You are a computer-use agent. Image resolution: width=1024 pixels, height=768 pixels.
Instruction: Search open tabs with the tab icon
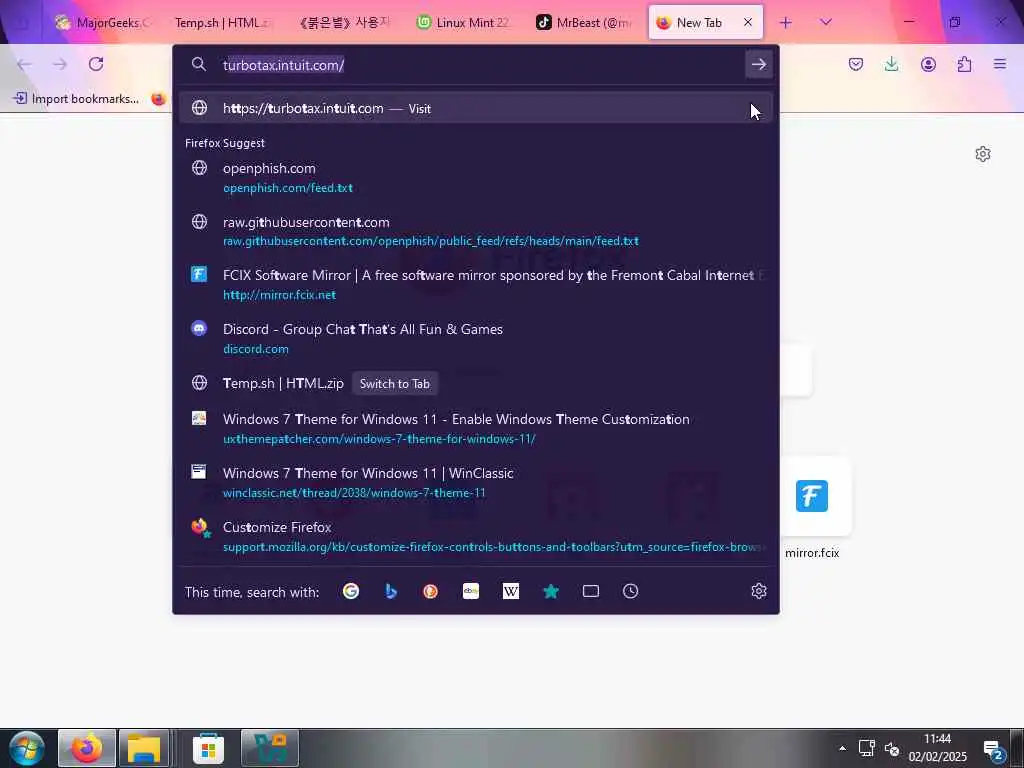[x=590, y=591]
